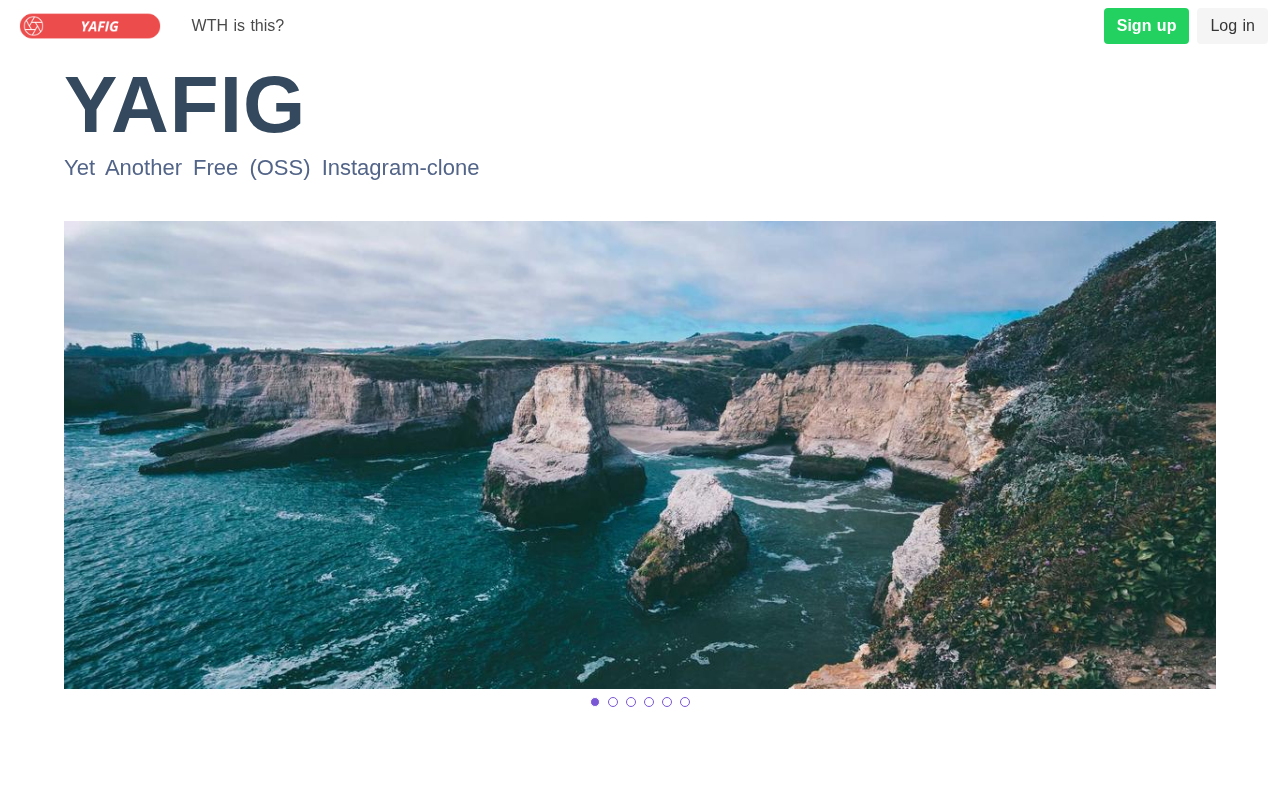Click the large YAFIG page heading
Viewport: 1280px width, 800px height.
[x=184, y=105]
